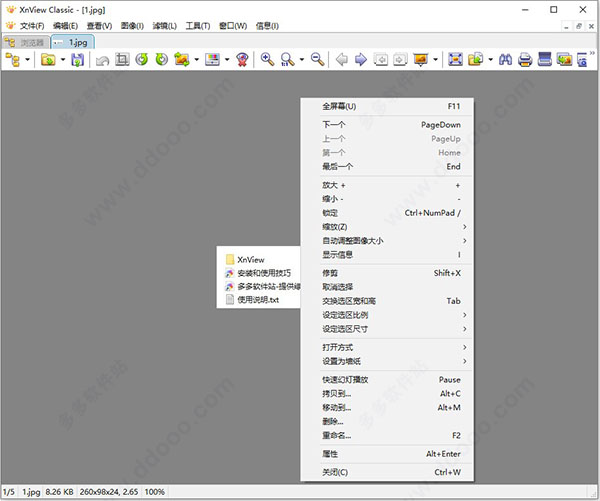The width and height of the screenshot is (600, 501).
Task: Click the Open file folder icon
Action: tap(48, 60)
